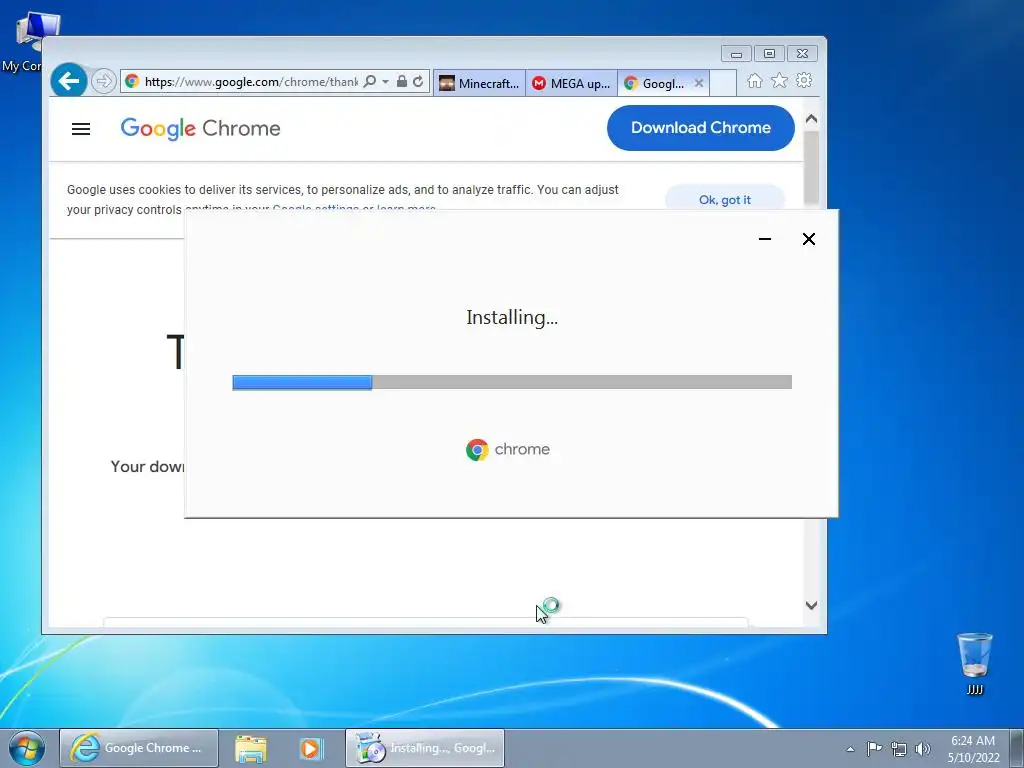Image resolution: width=1024 pixels, height=768 pixels.
Task: Click the installing progress bar
Action: coord(512,382)
